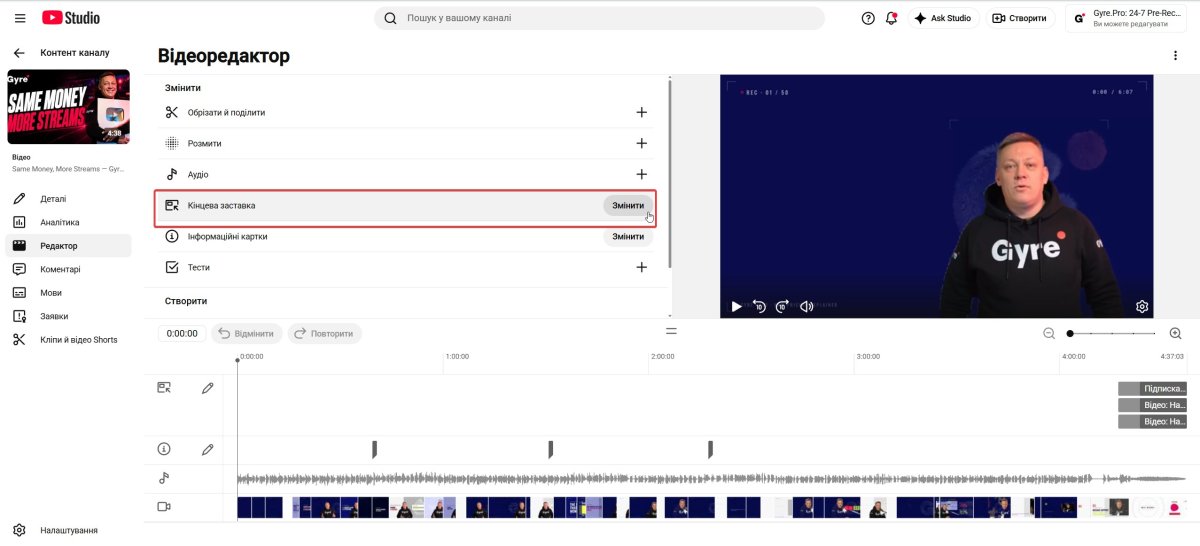The width and height of the screenshot is (1200, 546).
Task: Click the Тести checkbox icon
Action: point(172,267)
